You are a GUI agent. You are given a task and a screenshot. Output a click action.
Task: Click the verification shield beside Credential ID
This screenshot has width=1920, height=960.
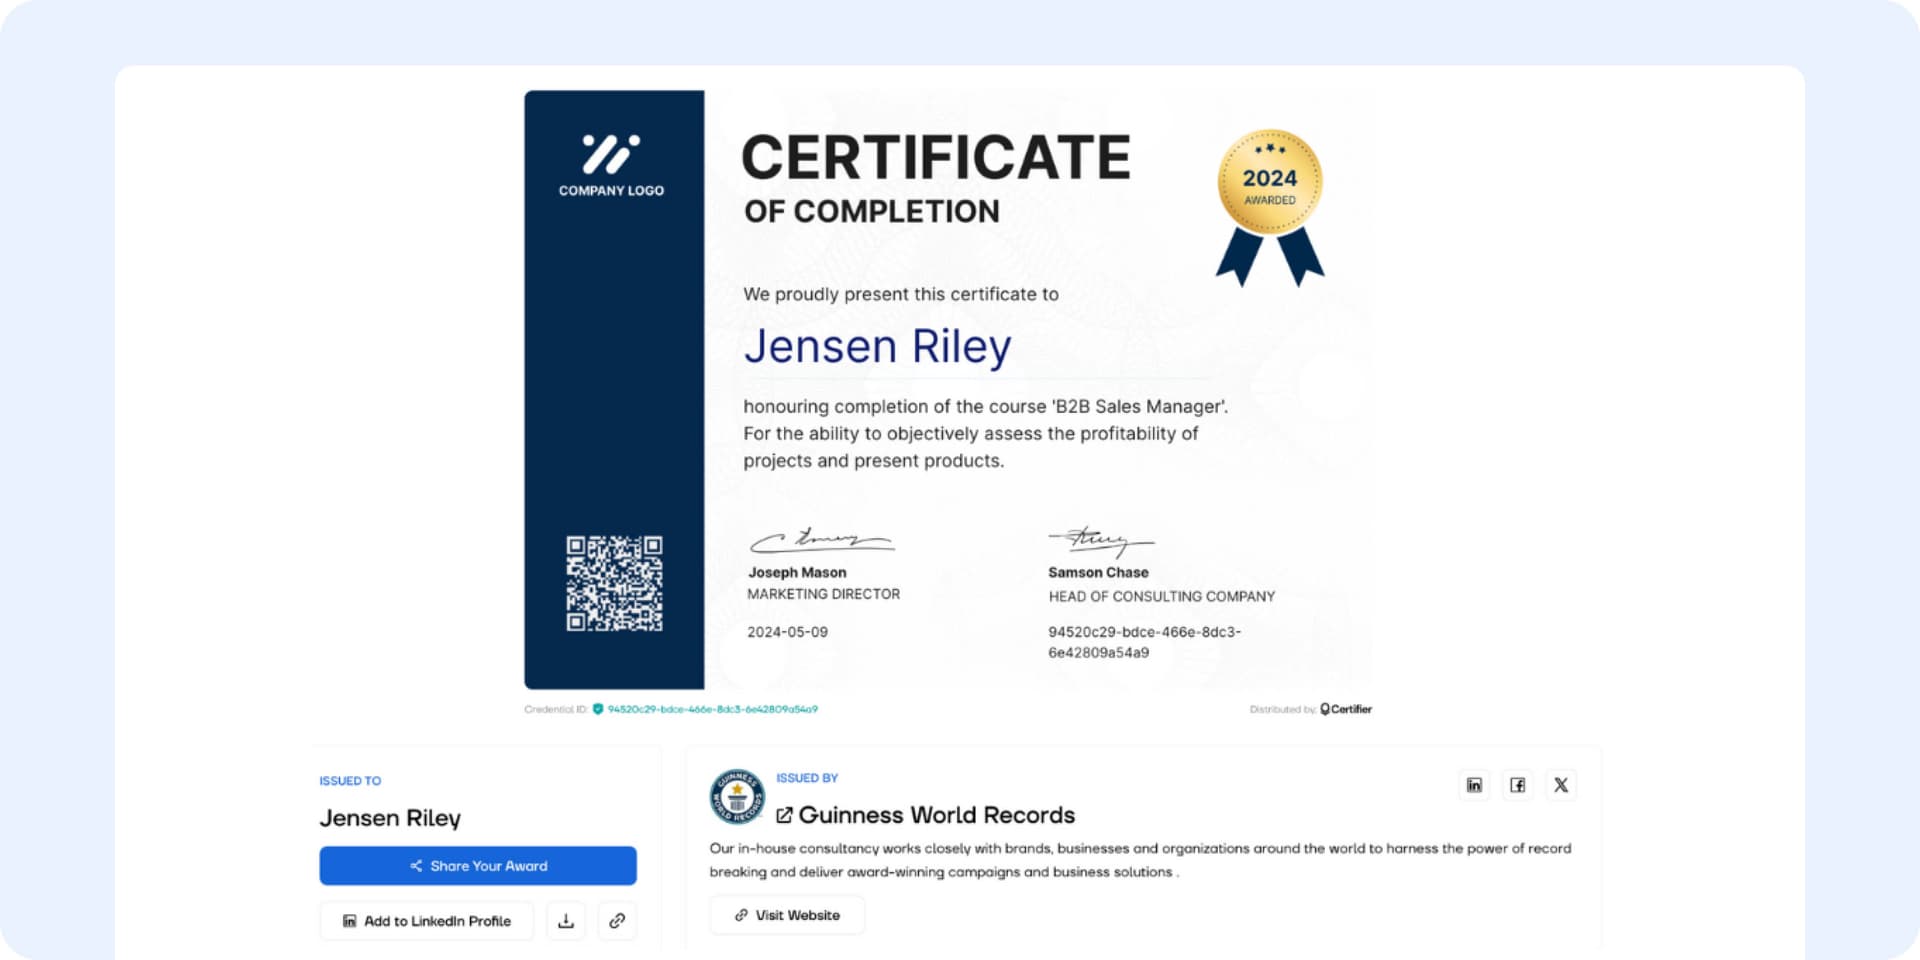(597, 708)
